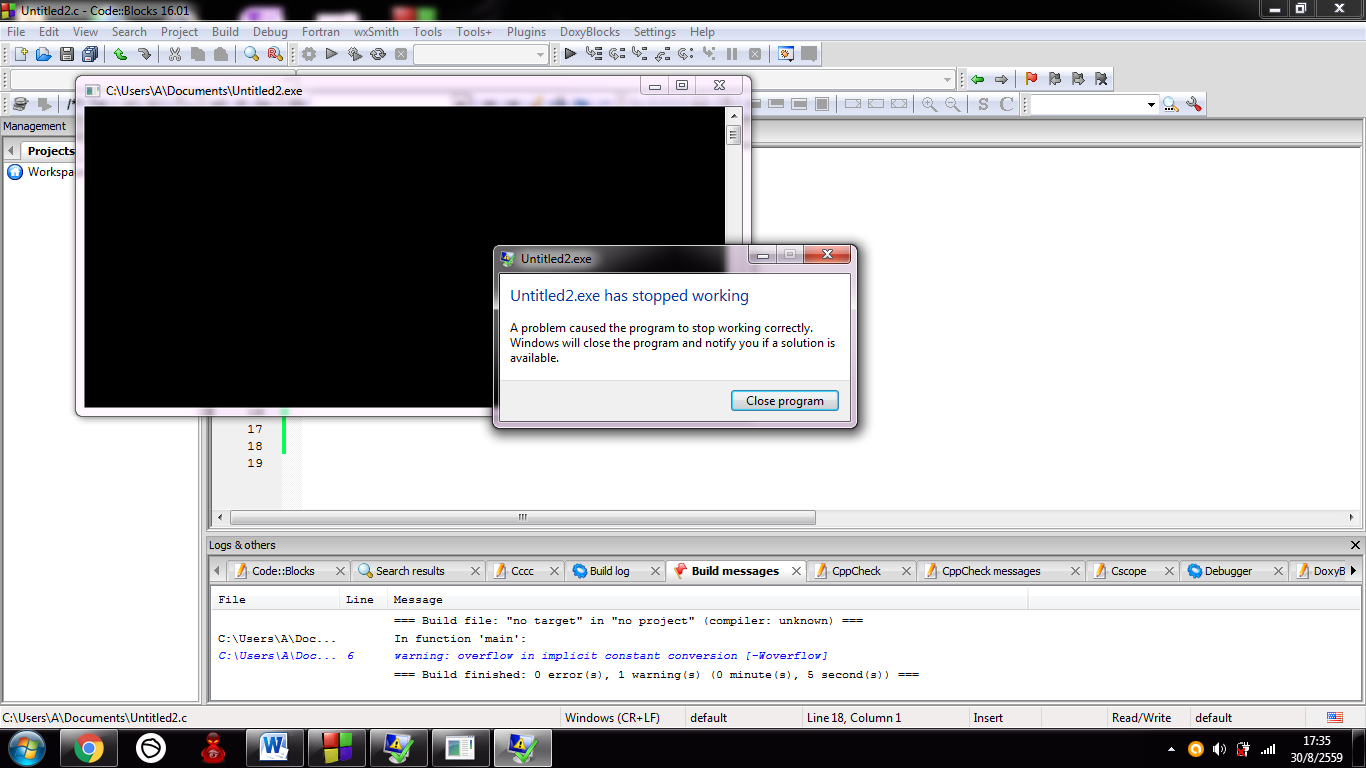Toggle bookmark with the red flag icon
The image size is (1366, 768).
click(x=1031, y=79)
